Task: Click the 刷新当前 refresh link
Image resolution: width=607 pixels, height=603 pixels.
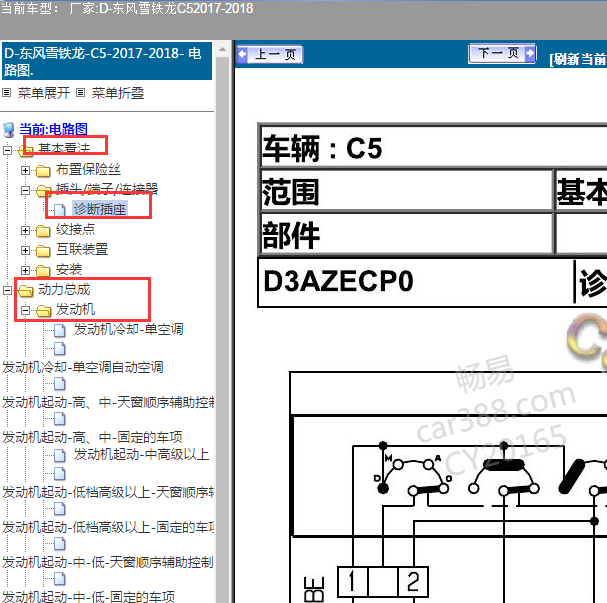Action: pyautogui.click(x=578, y=60)
